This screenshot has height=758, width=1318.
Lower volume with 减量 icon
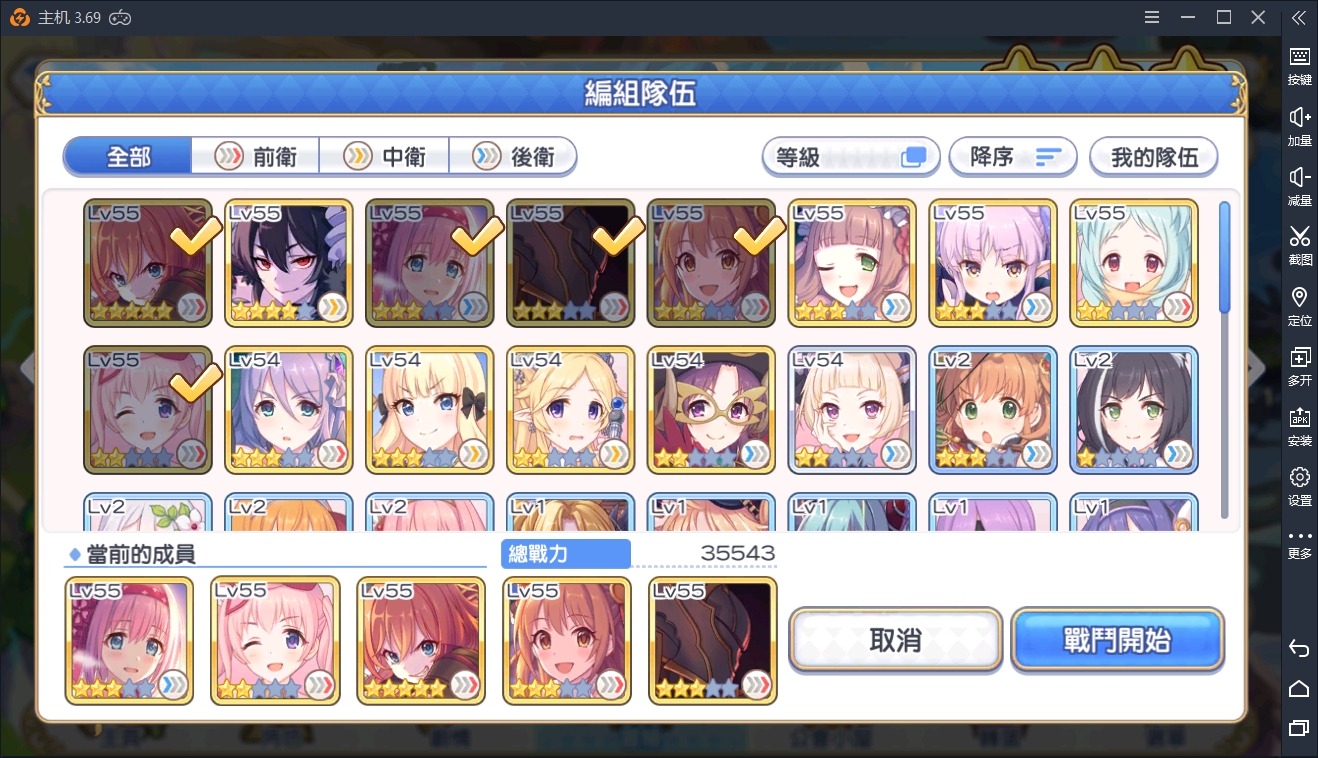tap(1299, 177)
